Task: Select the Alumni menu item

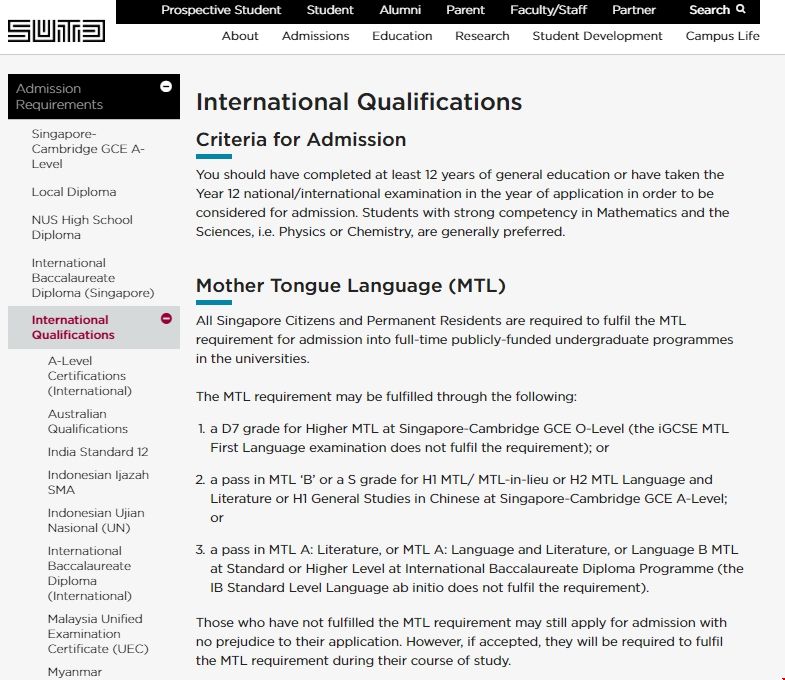Action: point(400,10)
